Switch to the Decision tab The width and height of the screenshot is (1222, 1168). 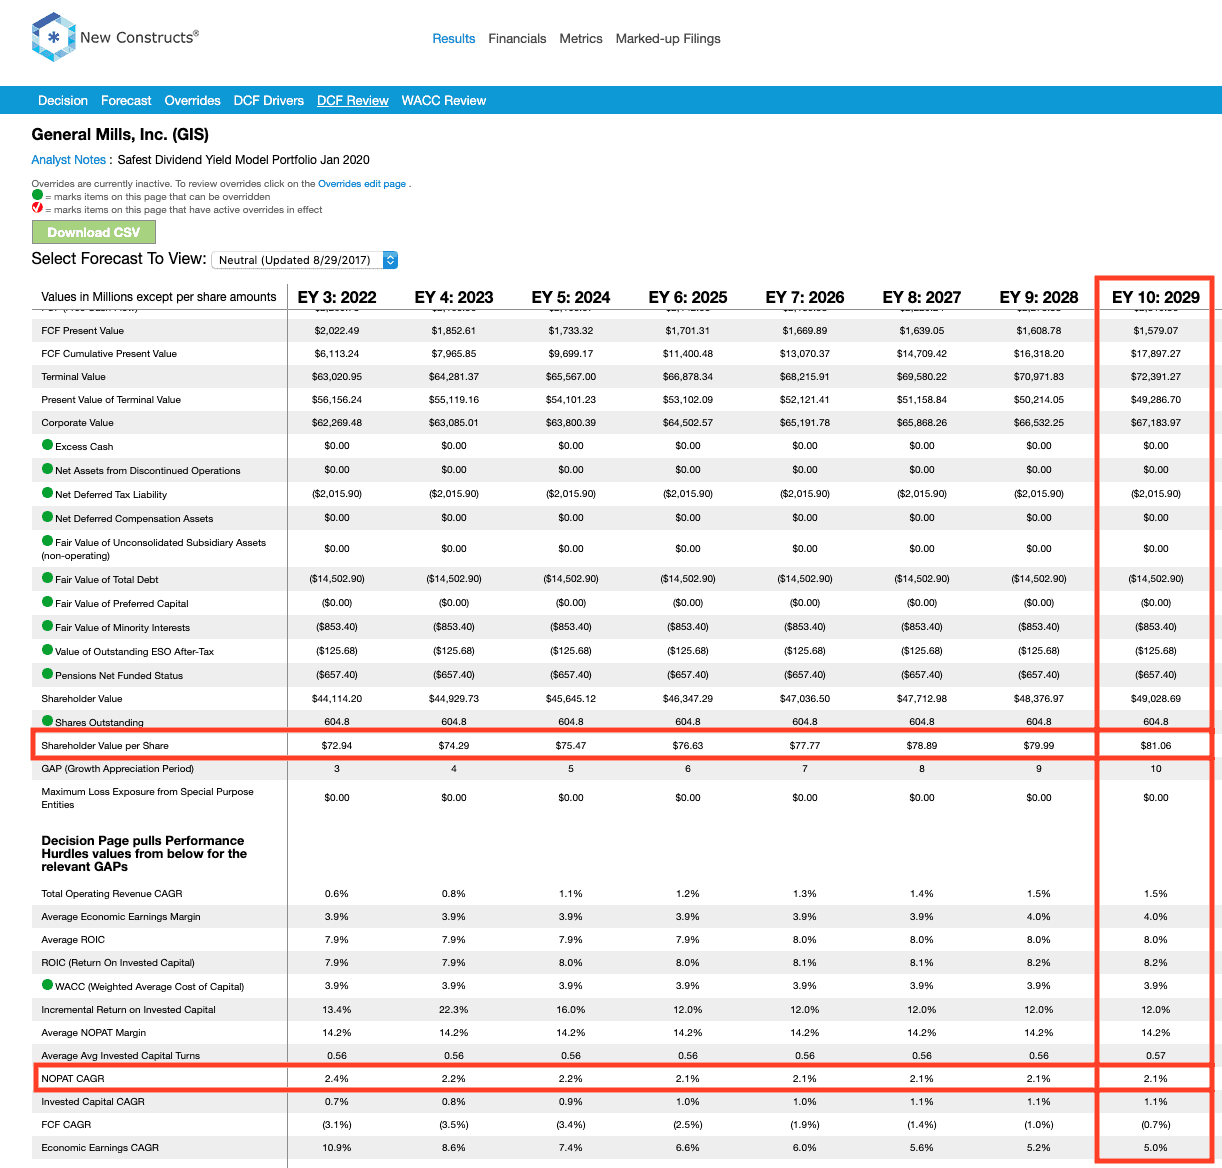pos(63,101)
